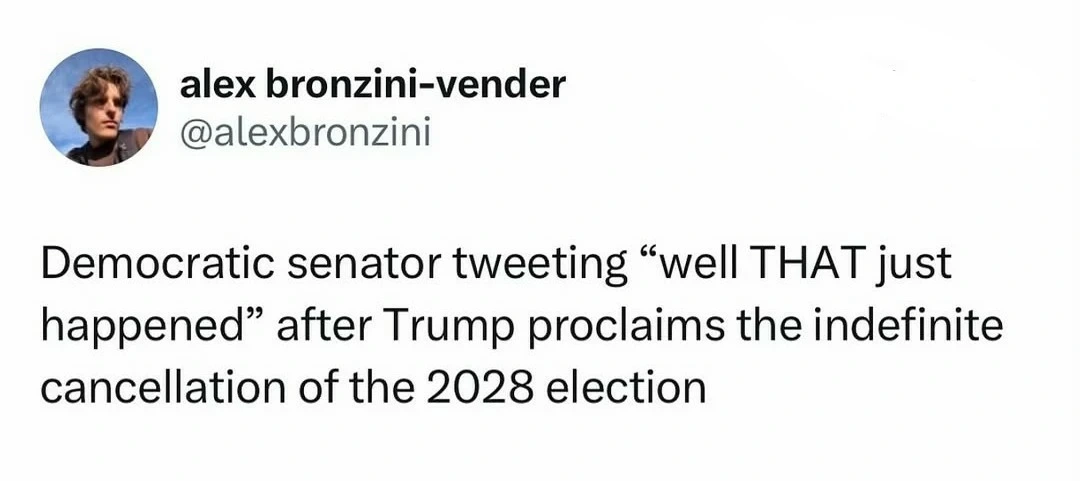
Task: Click alex bronzini-vender's profile avatar
Action: click(x=98, y=107)
